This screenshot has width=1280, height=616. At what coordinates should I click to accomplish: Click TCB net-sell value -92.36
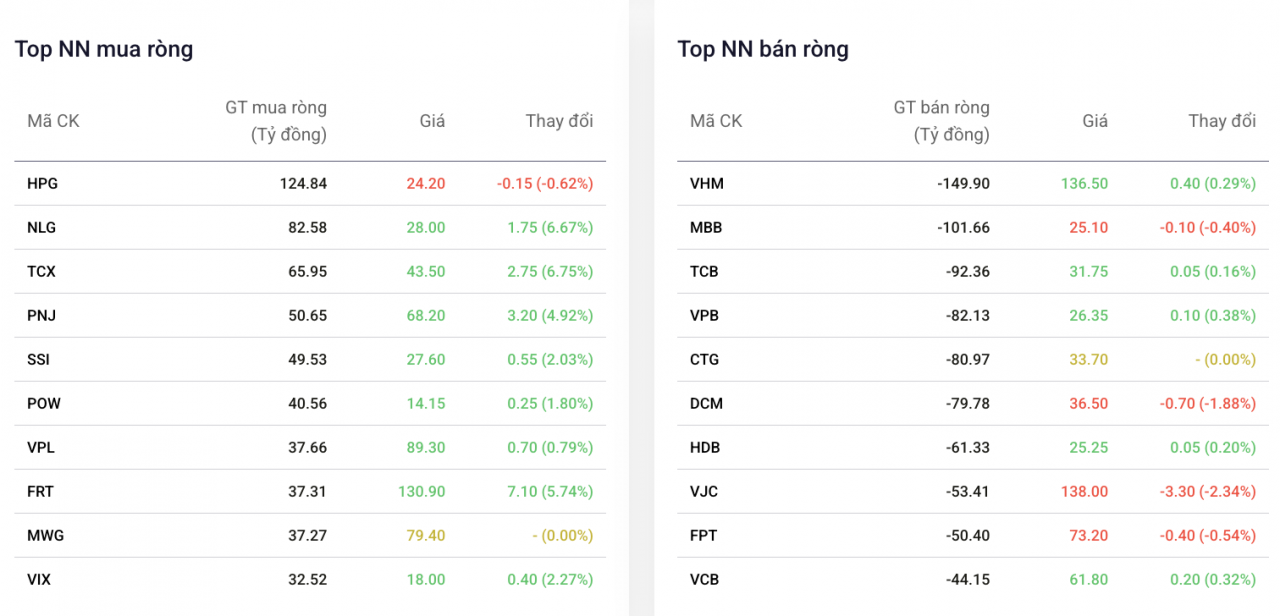(x=968, y=272)
